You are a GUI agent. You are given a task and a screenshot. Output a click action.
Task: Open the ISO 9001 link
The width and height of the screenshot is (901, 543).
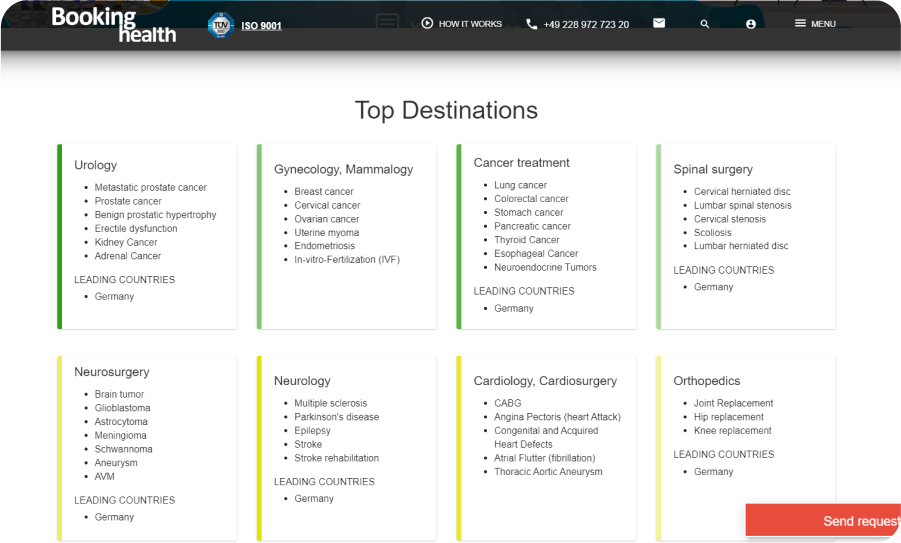261,26
